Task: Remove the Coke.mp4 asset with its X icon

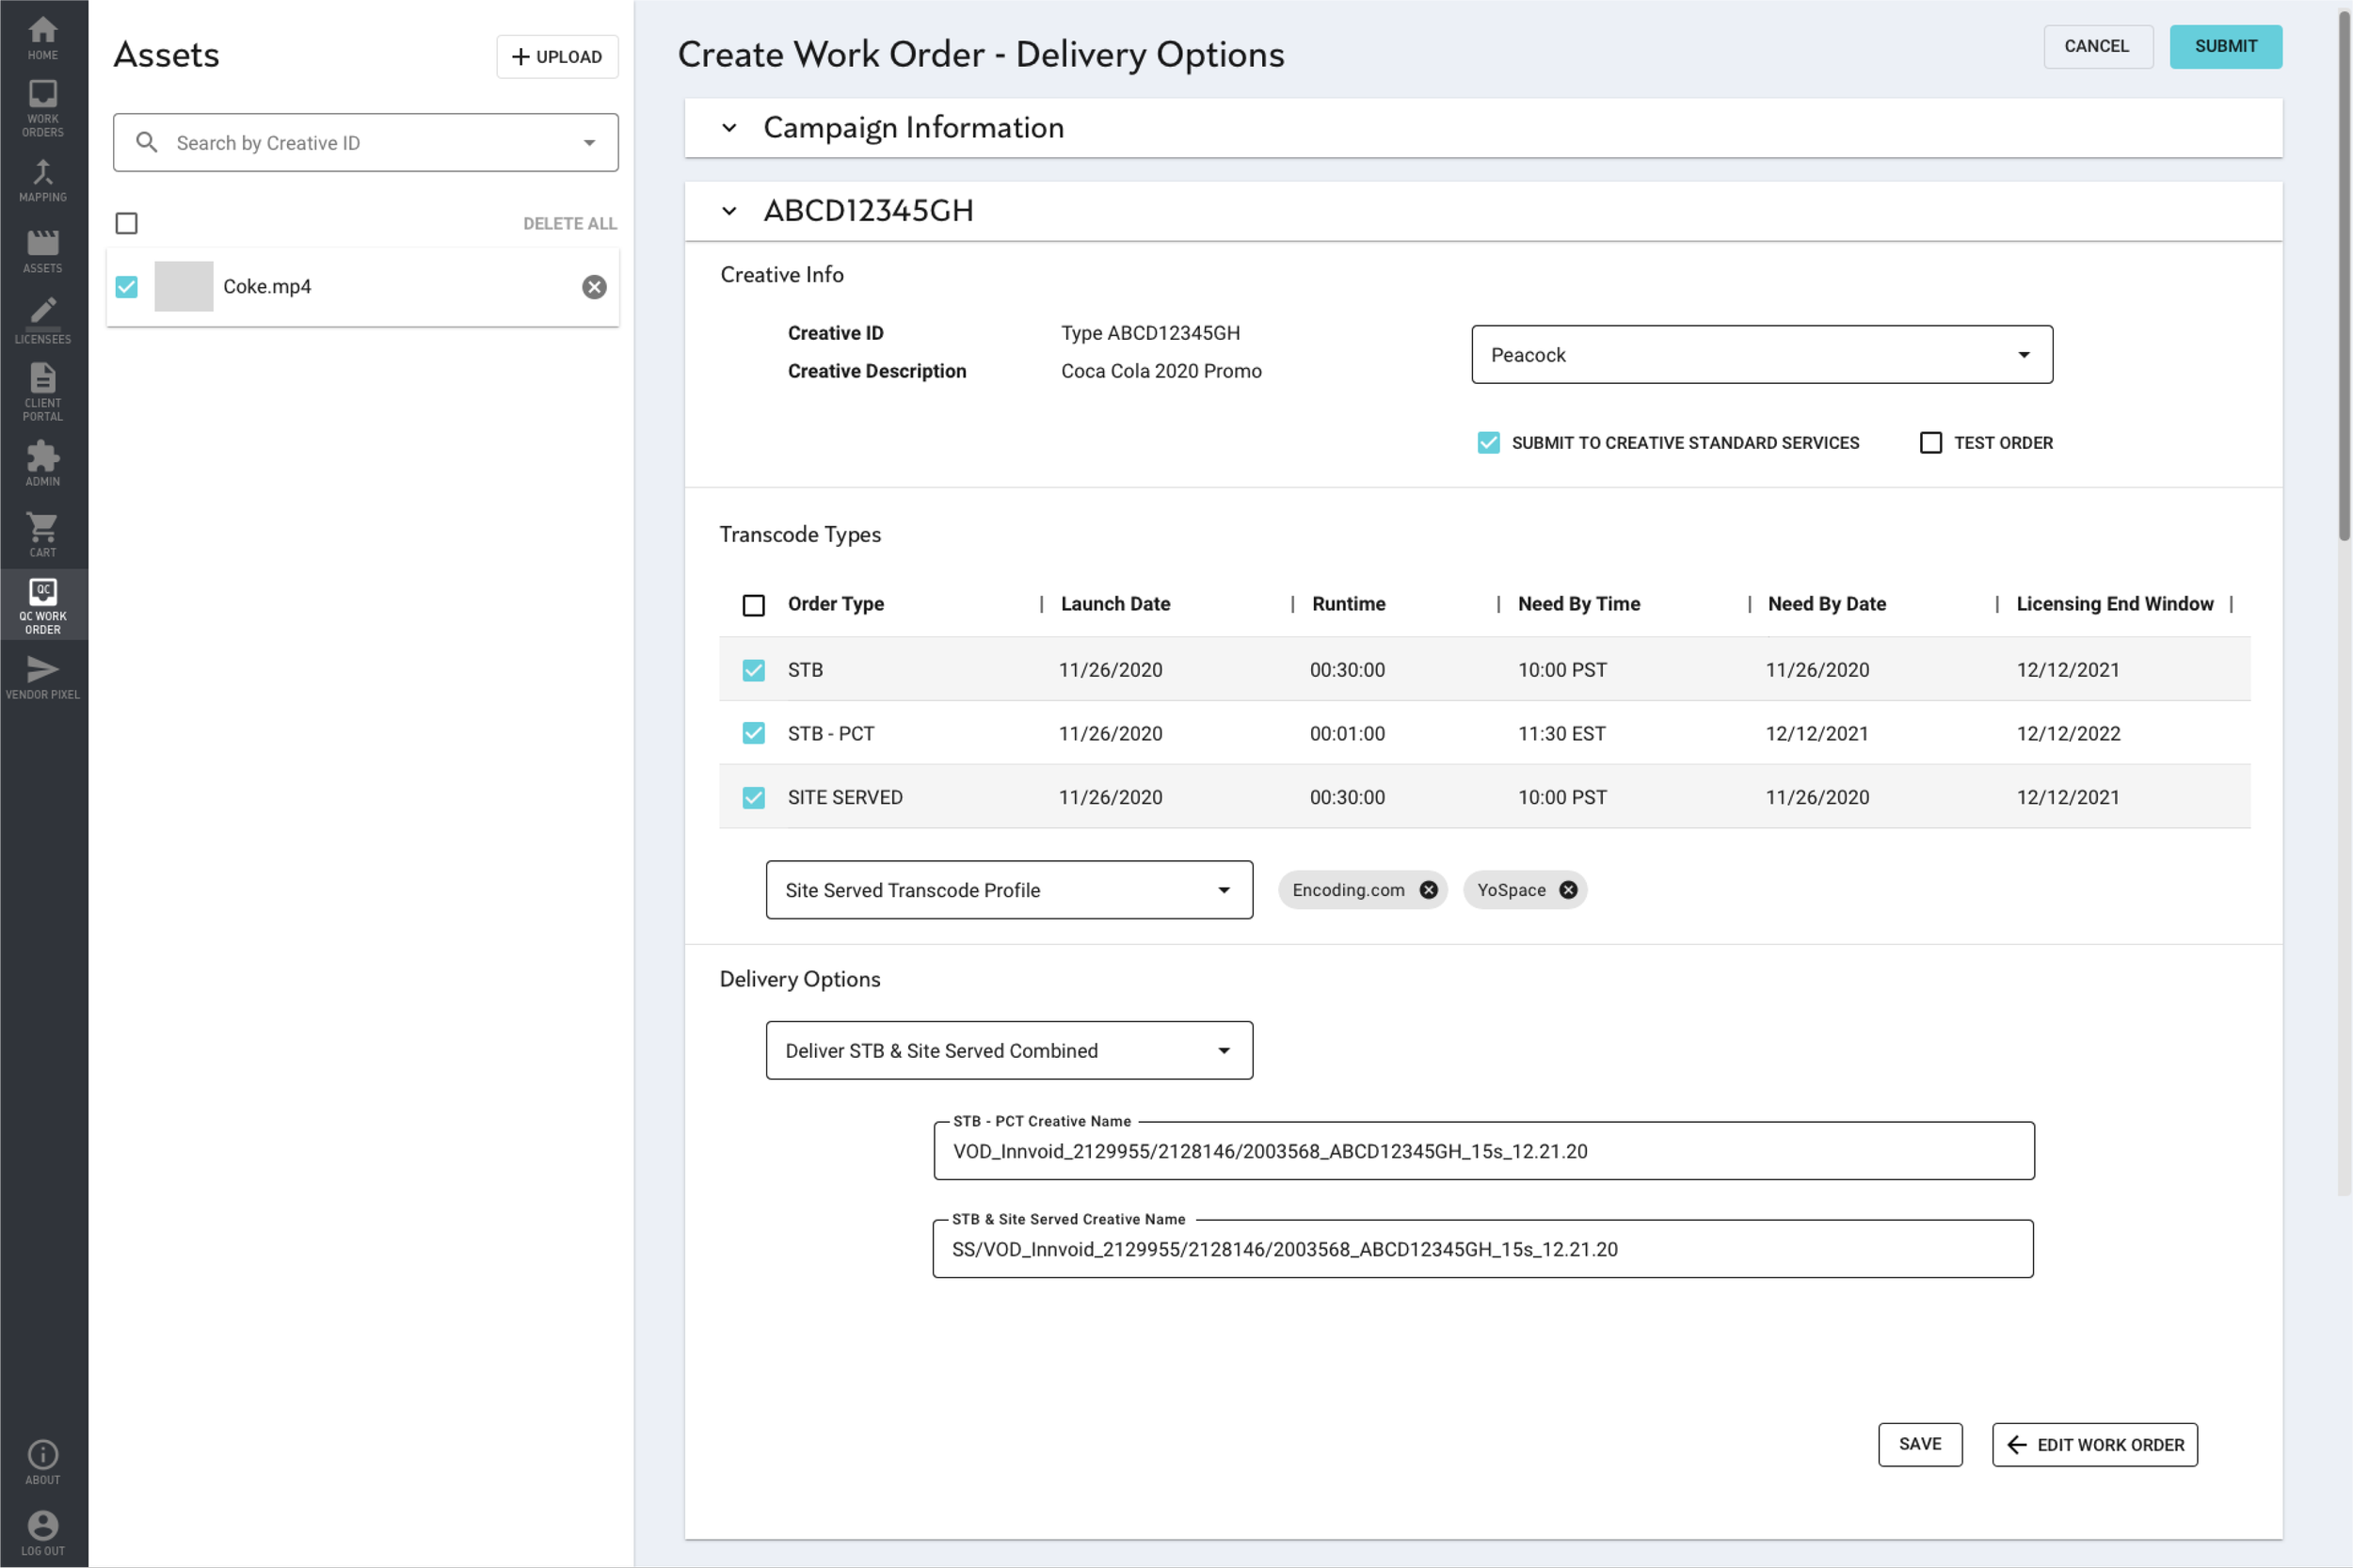Action: click(594, 287)
